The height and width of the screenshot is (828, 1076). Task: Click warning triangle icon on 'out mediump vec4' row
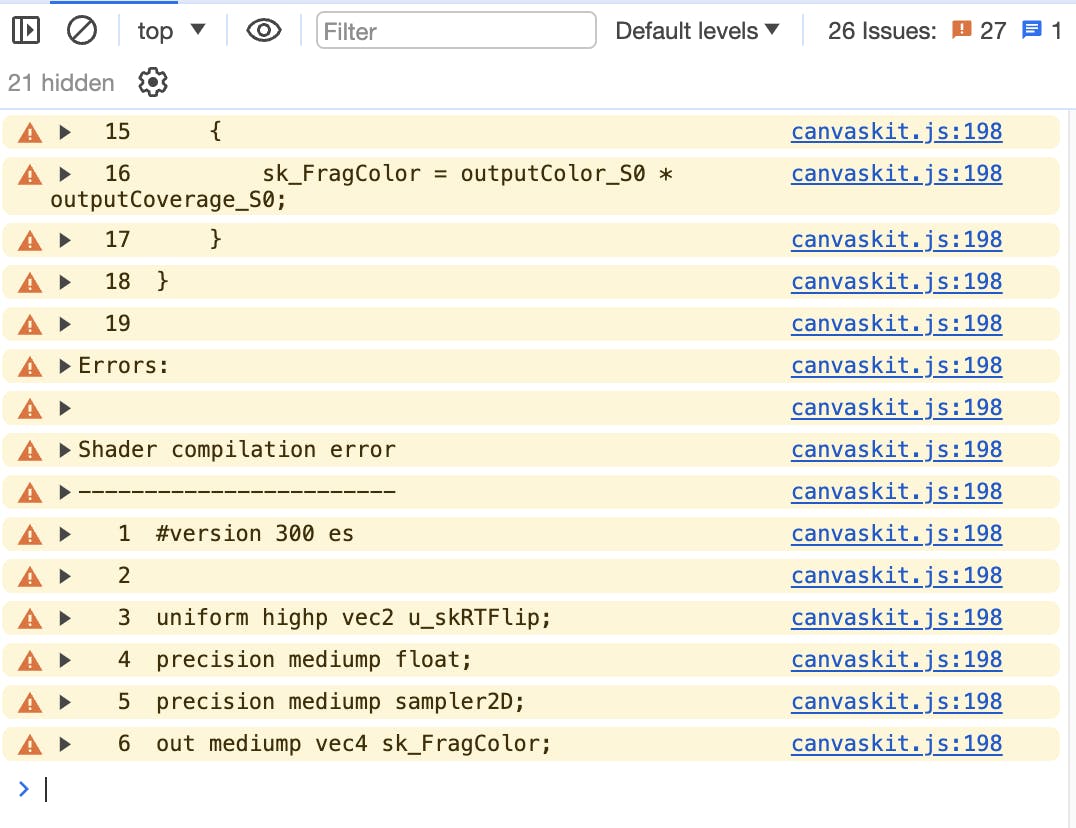[30, 744]
